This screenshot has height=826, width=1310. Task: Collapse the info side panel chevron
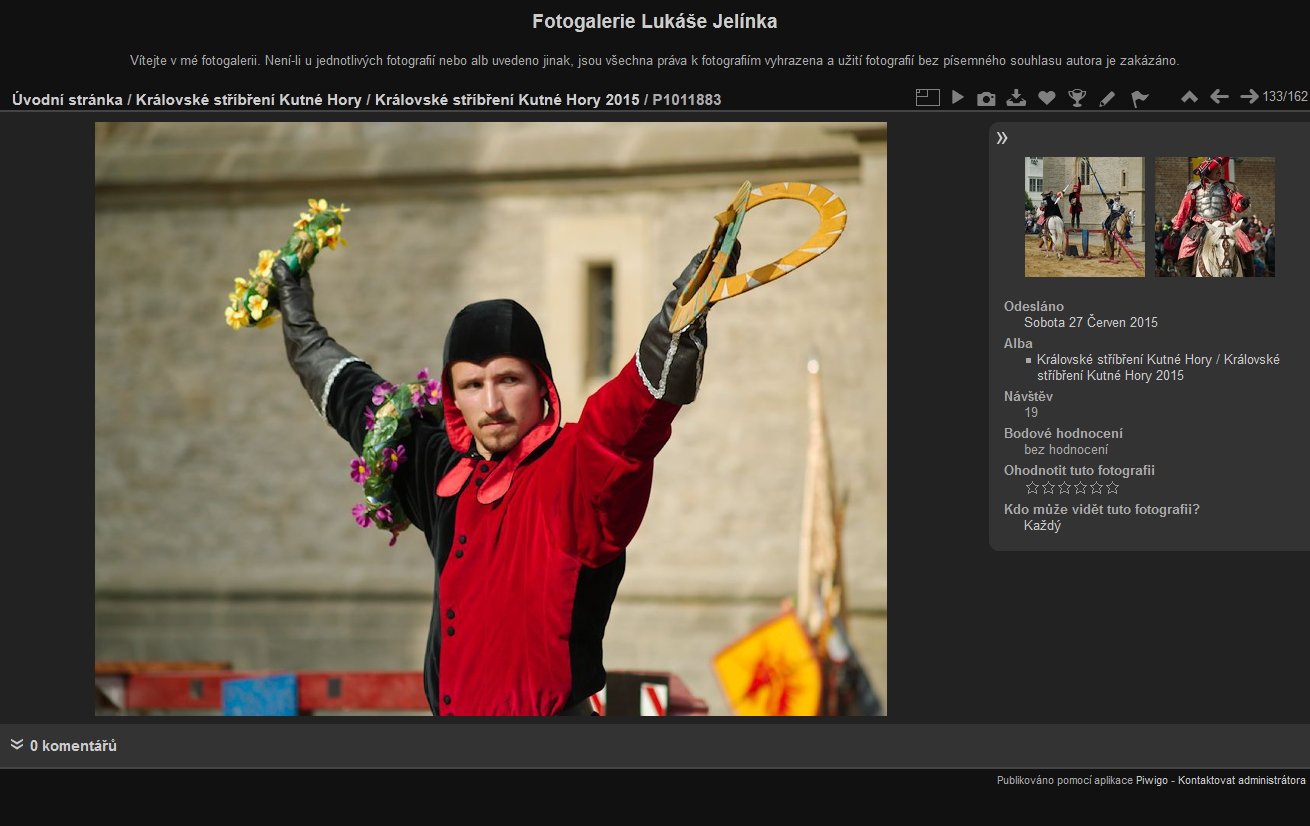click(1002, 138)
